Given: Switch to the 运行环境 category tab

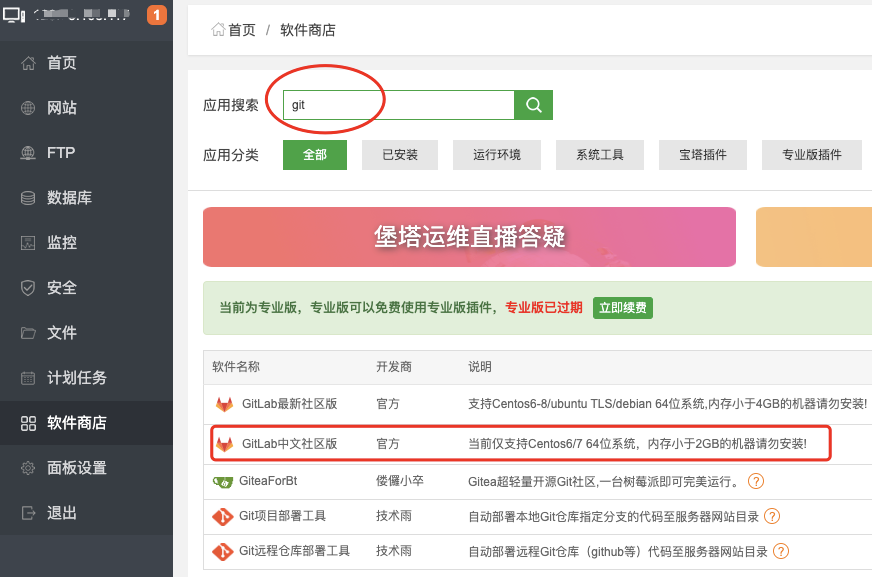Looking at the screenshot, I should (497, 155).
